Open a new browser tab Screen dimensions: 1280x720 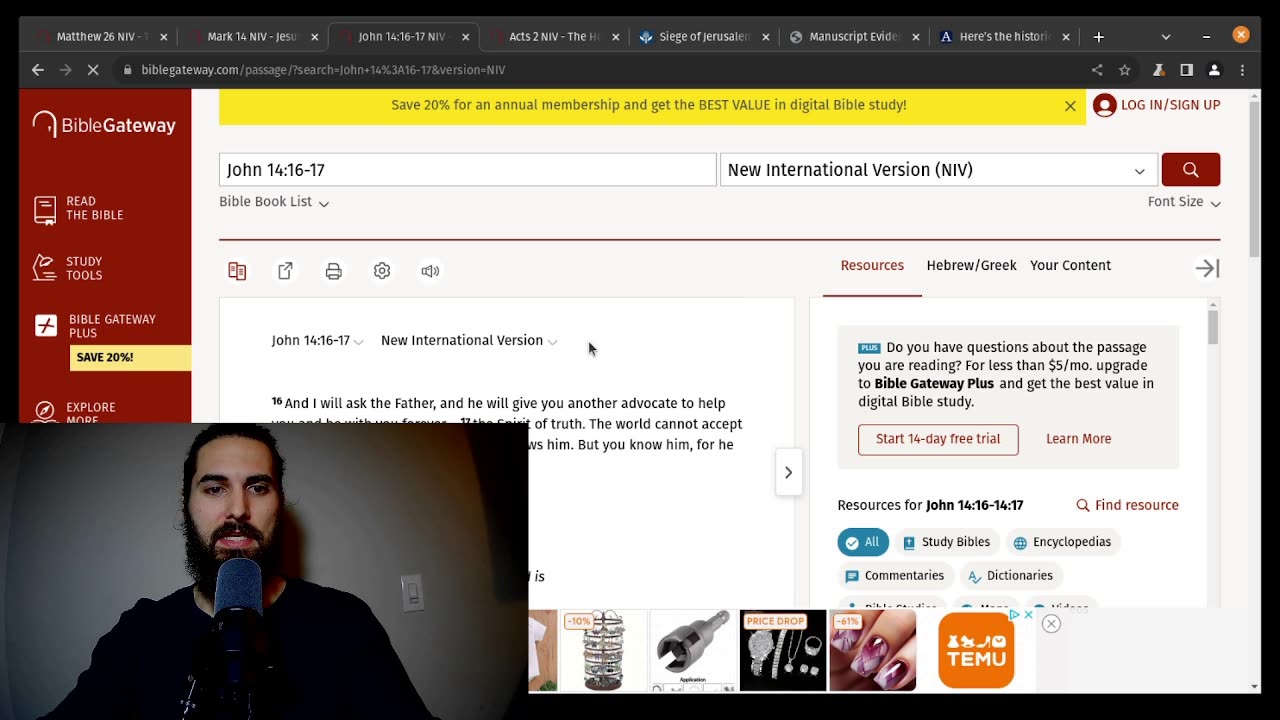click(x=1098, y=37)
